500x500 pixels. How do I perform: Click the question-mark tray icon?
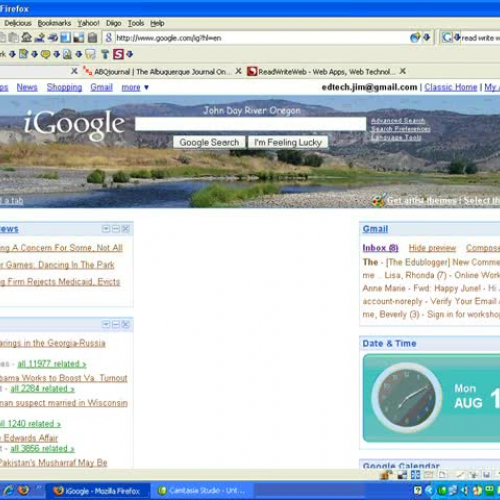(x=417, y=490)
